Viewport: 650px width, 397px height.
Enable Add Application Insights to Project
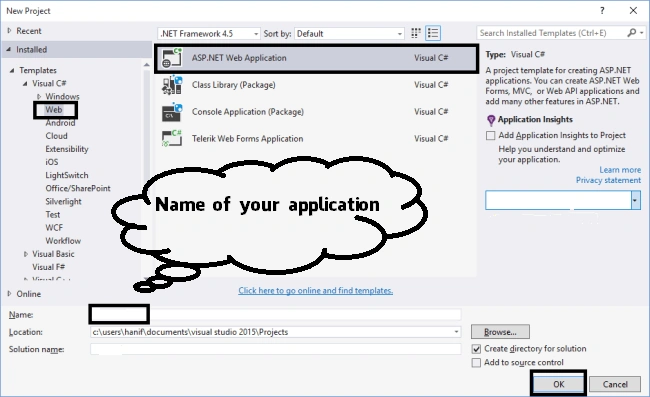(x=490, y=136)
